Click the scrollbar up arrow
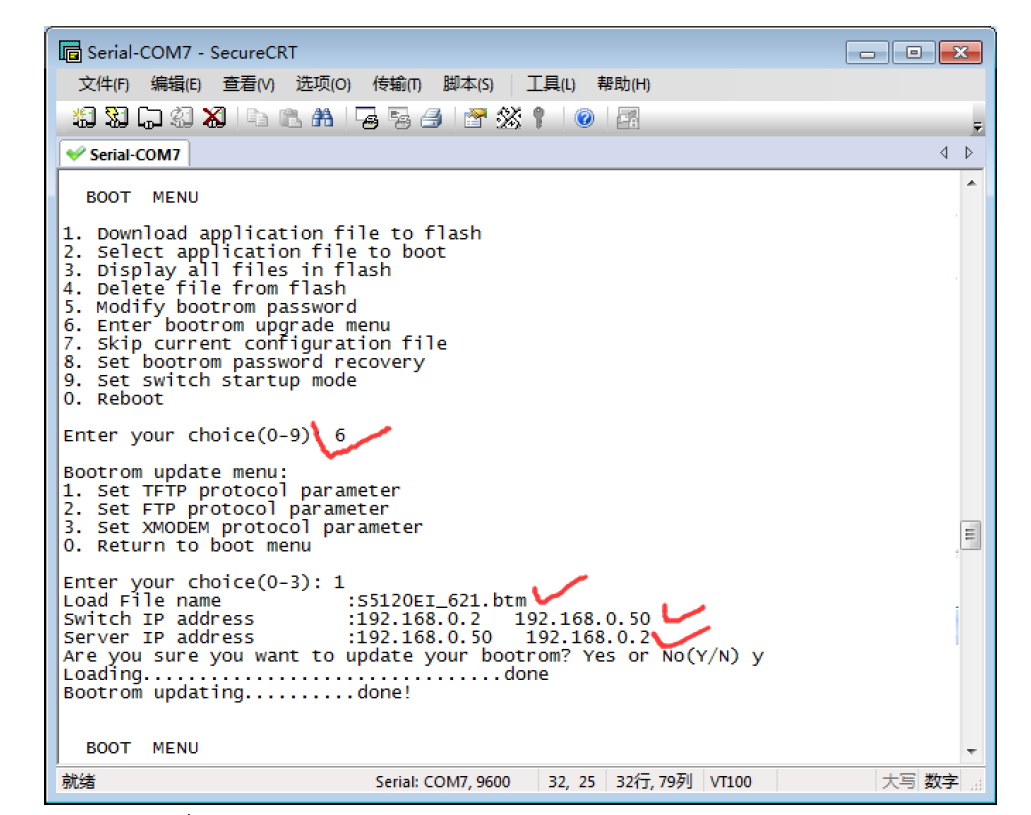The width and height of the screenshot is (1031, 815). (971, 184)
